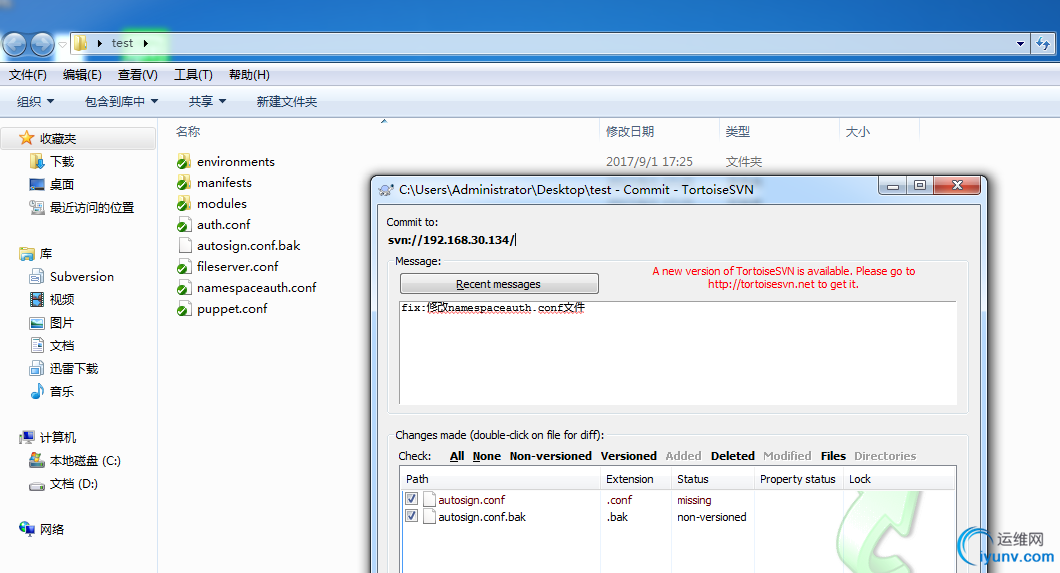This screenshot has height=573, width=1060.
Task: Select the fileserver.conf file icon
Action: (x=183, y=267)
